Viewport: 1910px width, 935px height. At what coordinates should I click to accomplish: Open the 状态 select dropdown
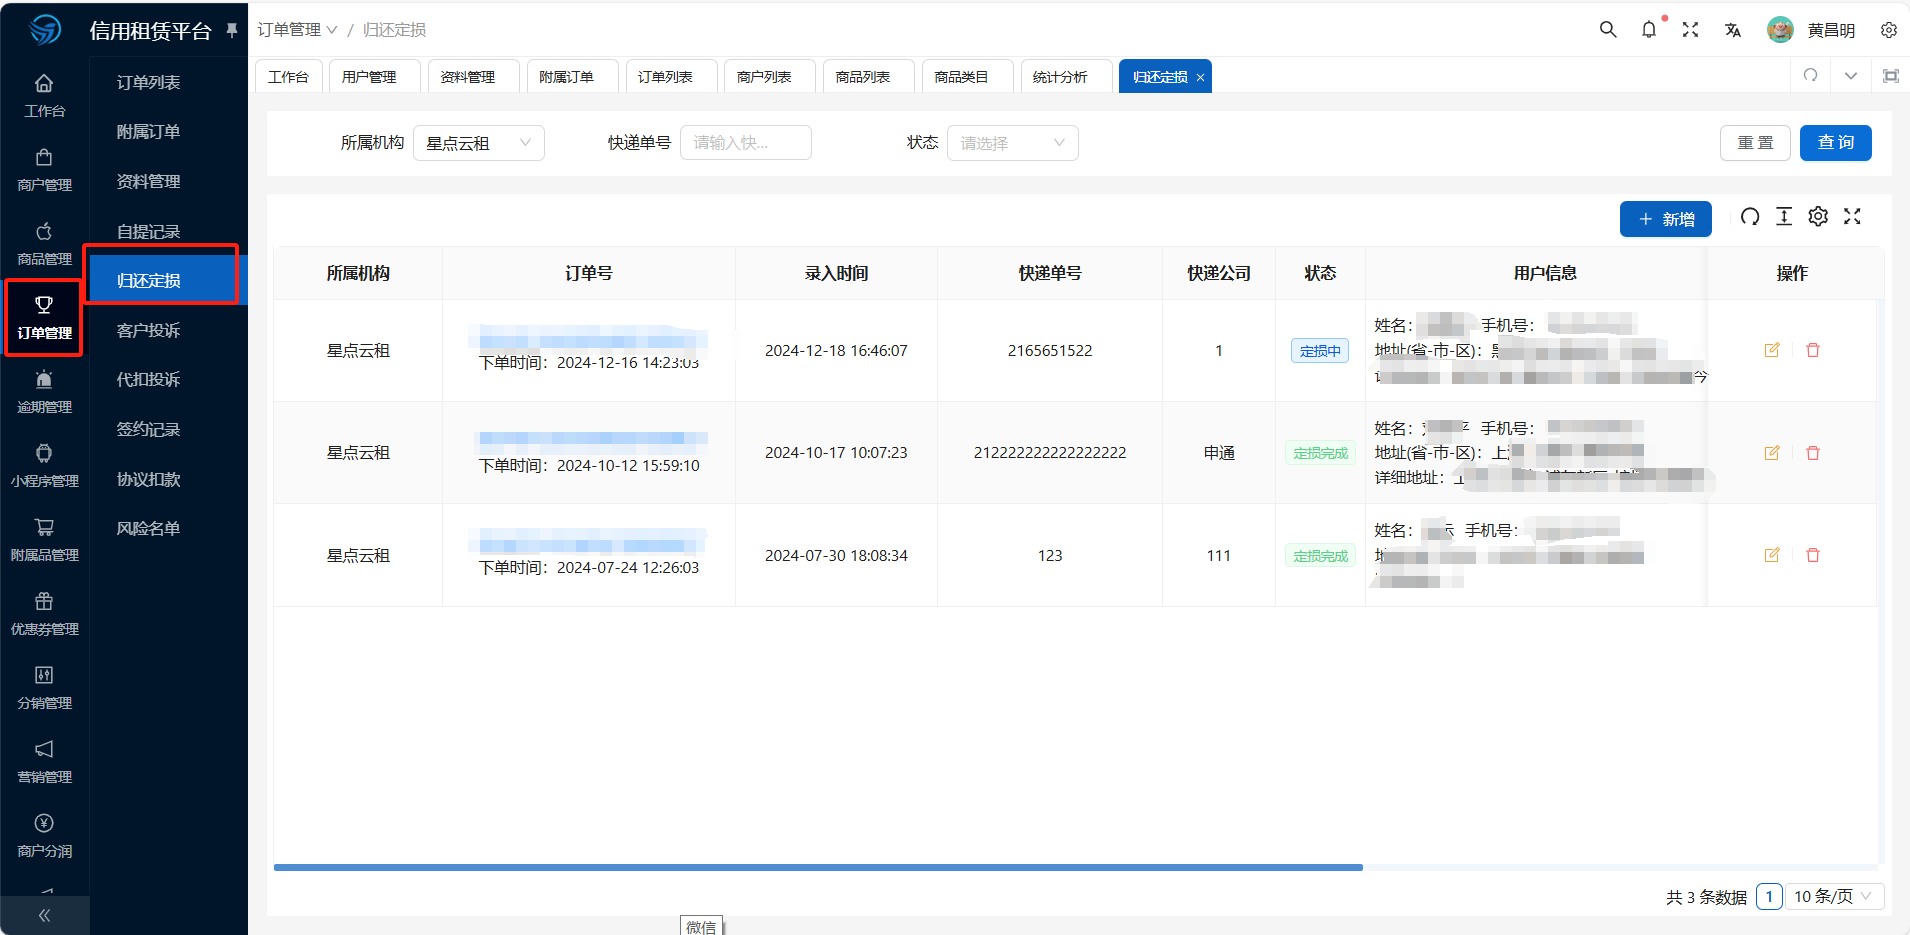[1012, 143]
